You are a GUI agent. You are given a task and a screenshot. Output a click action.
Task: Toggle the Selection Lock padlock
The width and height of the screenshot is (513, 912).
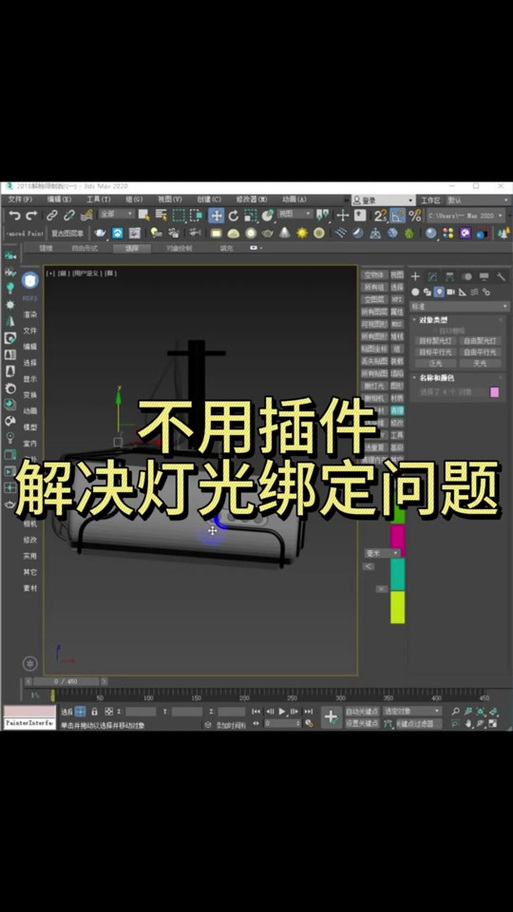click(94, 711)
